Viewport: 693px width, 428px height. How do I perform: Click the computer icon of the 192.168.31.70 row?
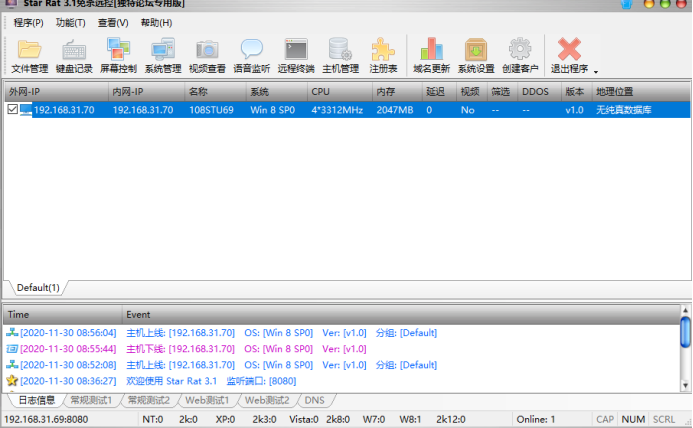pos(26,110)
